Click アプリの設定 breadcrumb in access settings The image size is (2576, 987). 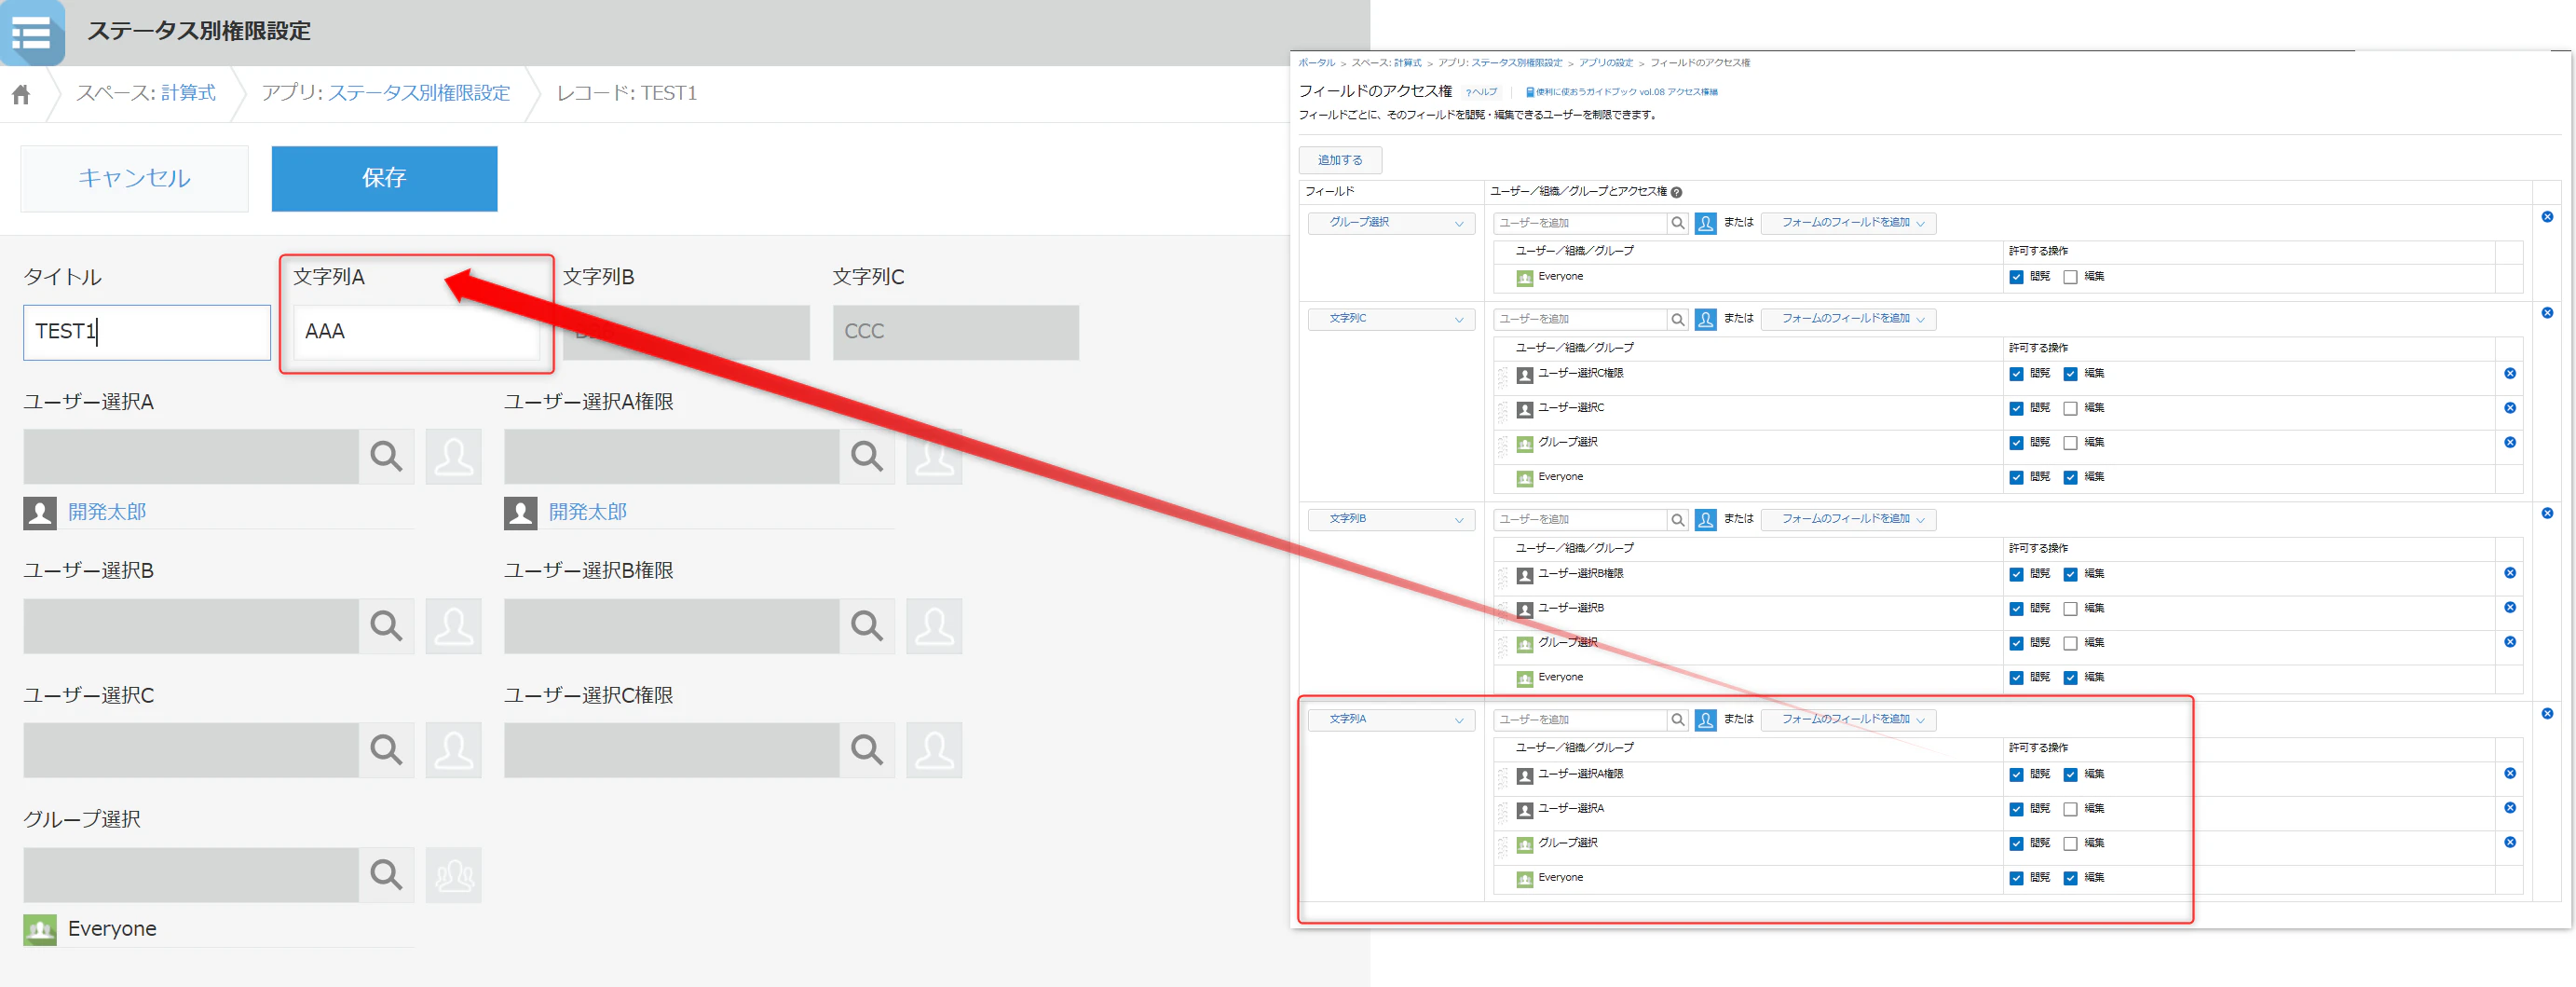point(1606,63)
